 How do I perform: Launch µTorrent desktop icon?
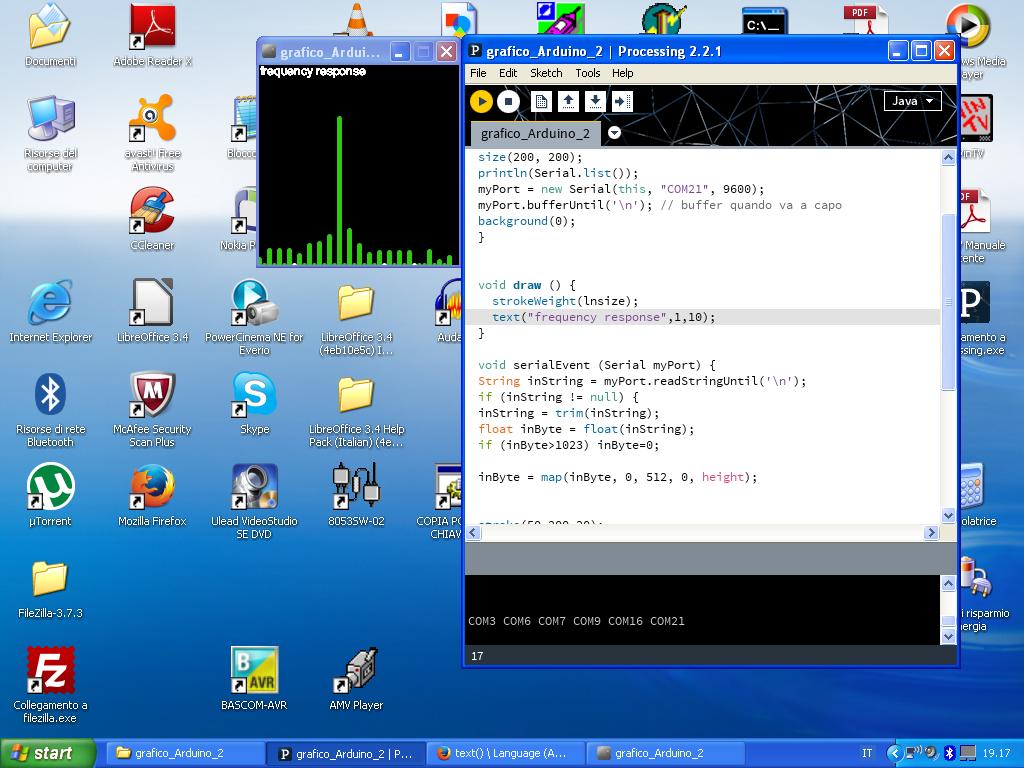click(x=50, y=494)
